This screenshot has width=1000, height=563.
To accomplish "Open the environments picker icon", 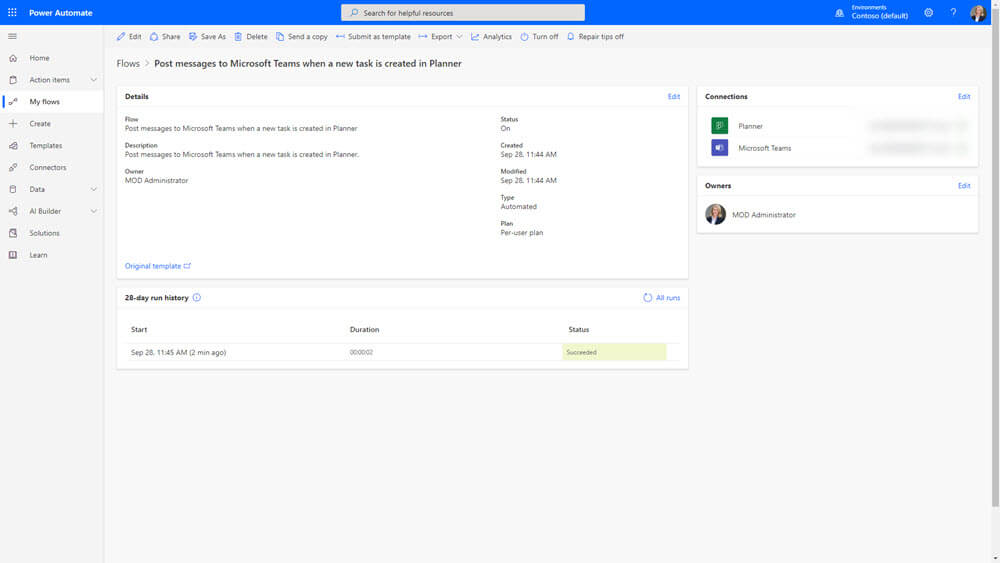I will click(839, 13).
